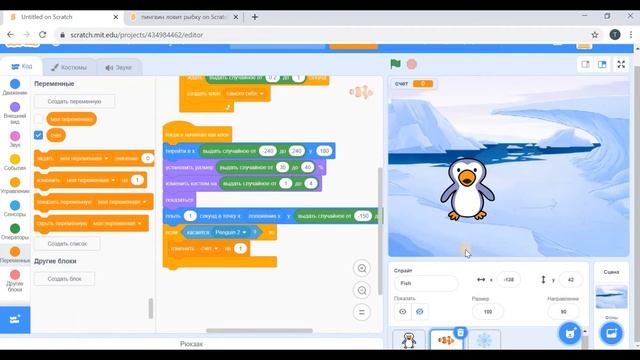Click the sprite y position field
This screenshot has width=640, height=360.
[x=570, y=280]
